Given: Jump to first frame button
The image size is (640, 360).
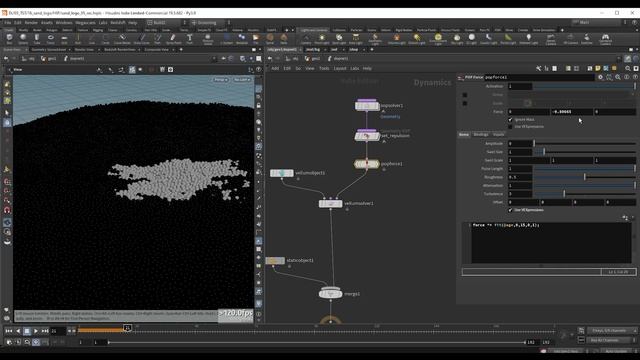Looking at the screenshot, I should point(9,331).
